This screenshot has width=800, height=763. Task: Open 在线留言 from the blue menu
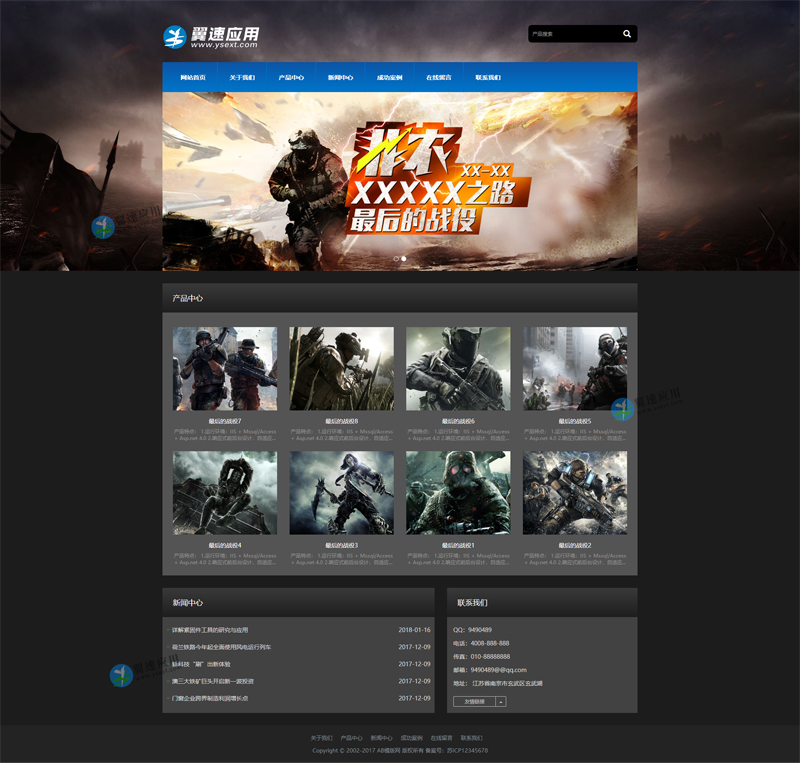pos(439,77)
